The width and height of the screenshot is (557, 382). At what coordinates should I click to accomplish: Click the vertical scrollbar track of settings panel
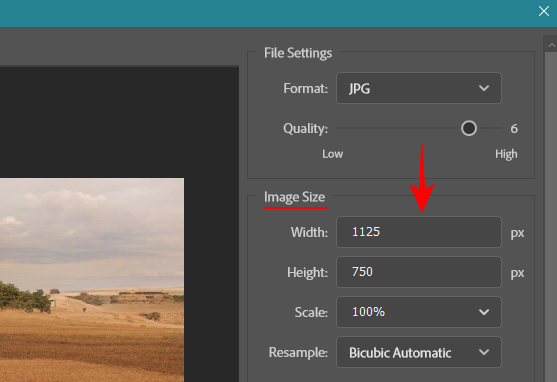pyautogui.click(x=551, y=217)
